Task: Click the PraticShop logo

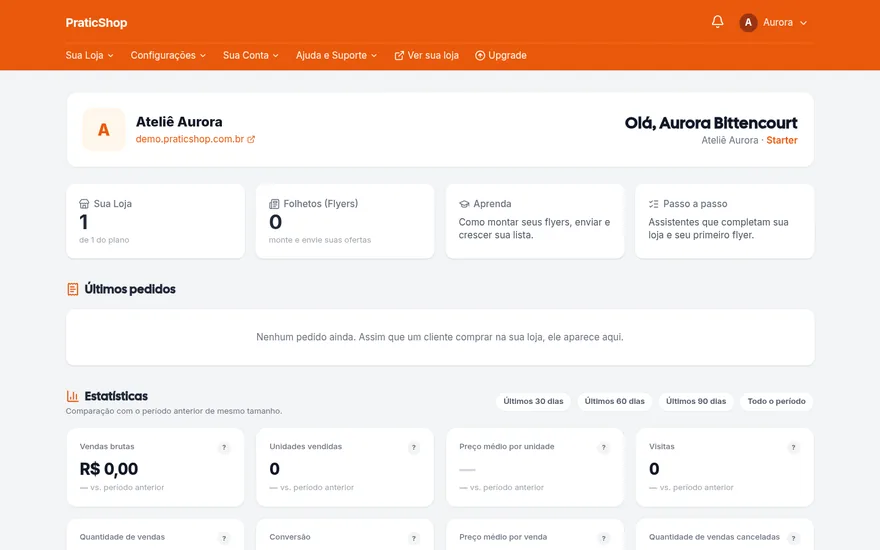Action: tap(96, 22)
